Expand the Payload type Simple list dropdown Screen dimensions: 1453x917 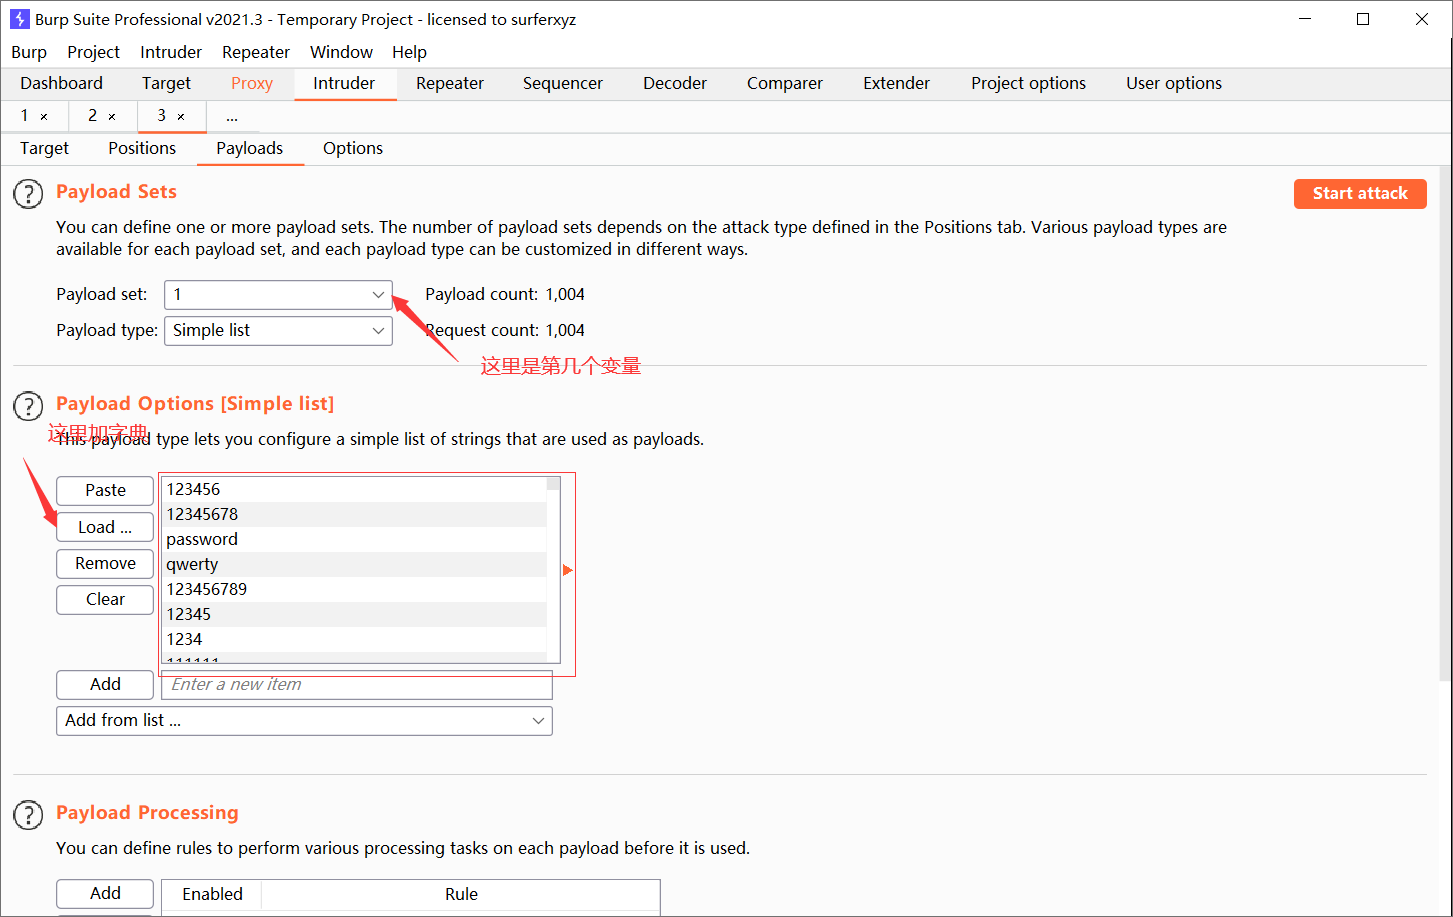pyautogui.click(x=278, y=330)
